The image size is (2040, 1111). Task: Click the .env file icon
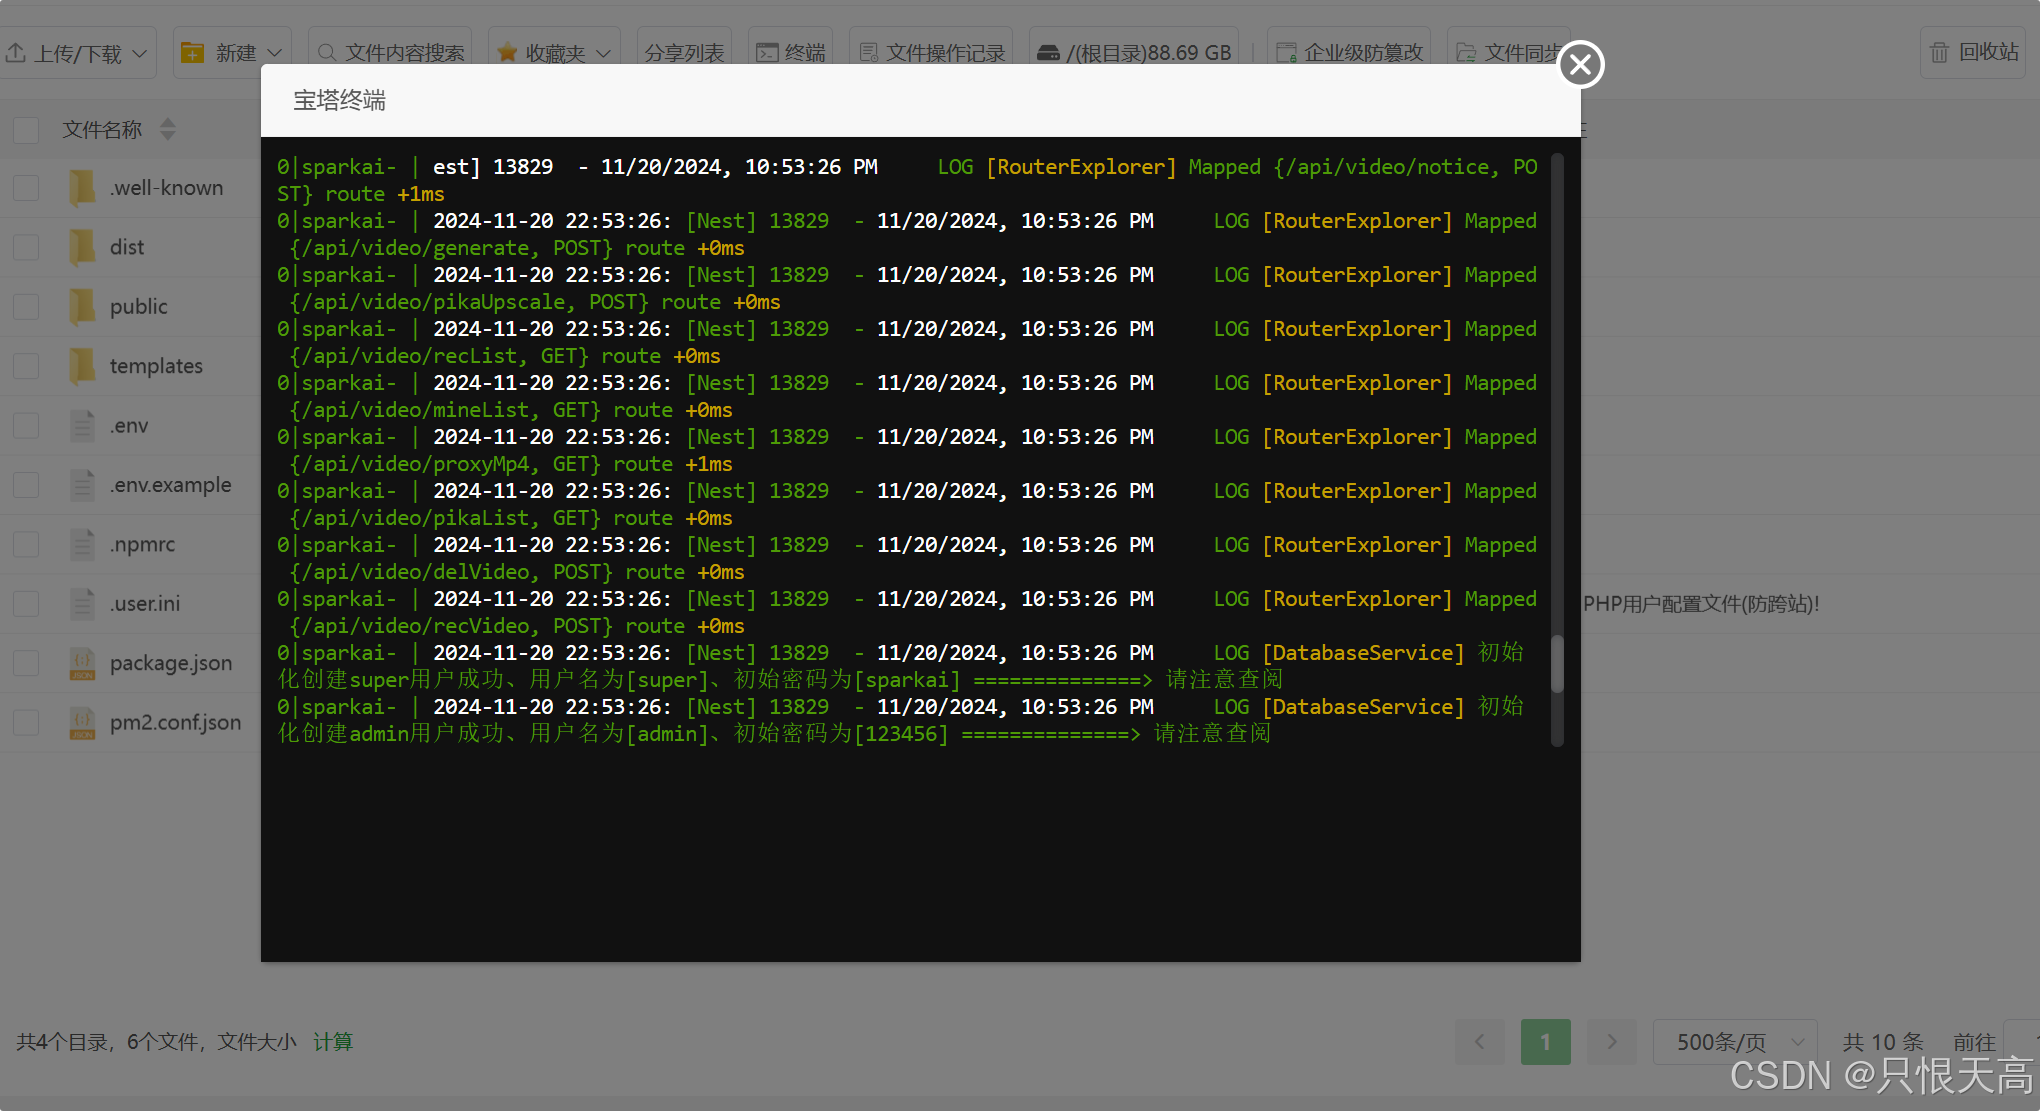[x=82, y=426]
